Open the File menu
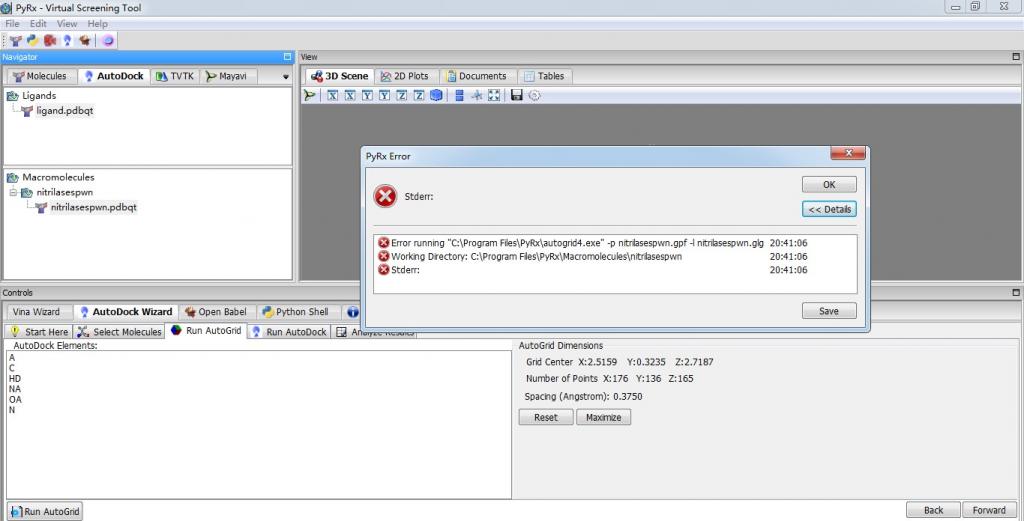Image resolution: width=1024 pixels, height=521 pixels. [x=12, y=24]
